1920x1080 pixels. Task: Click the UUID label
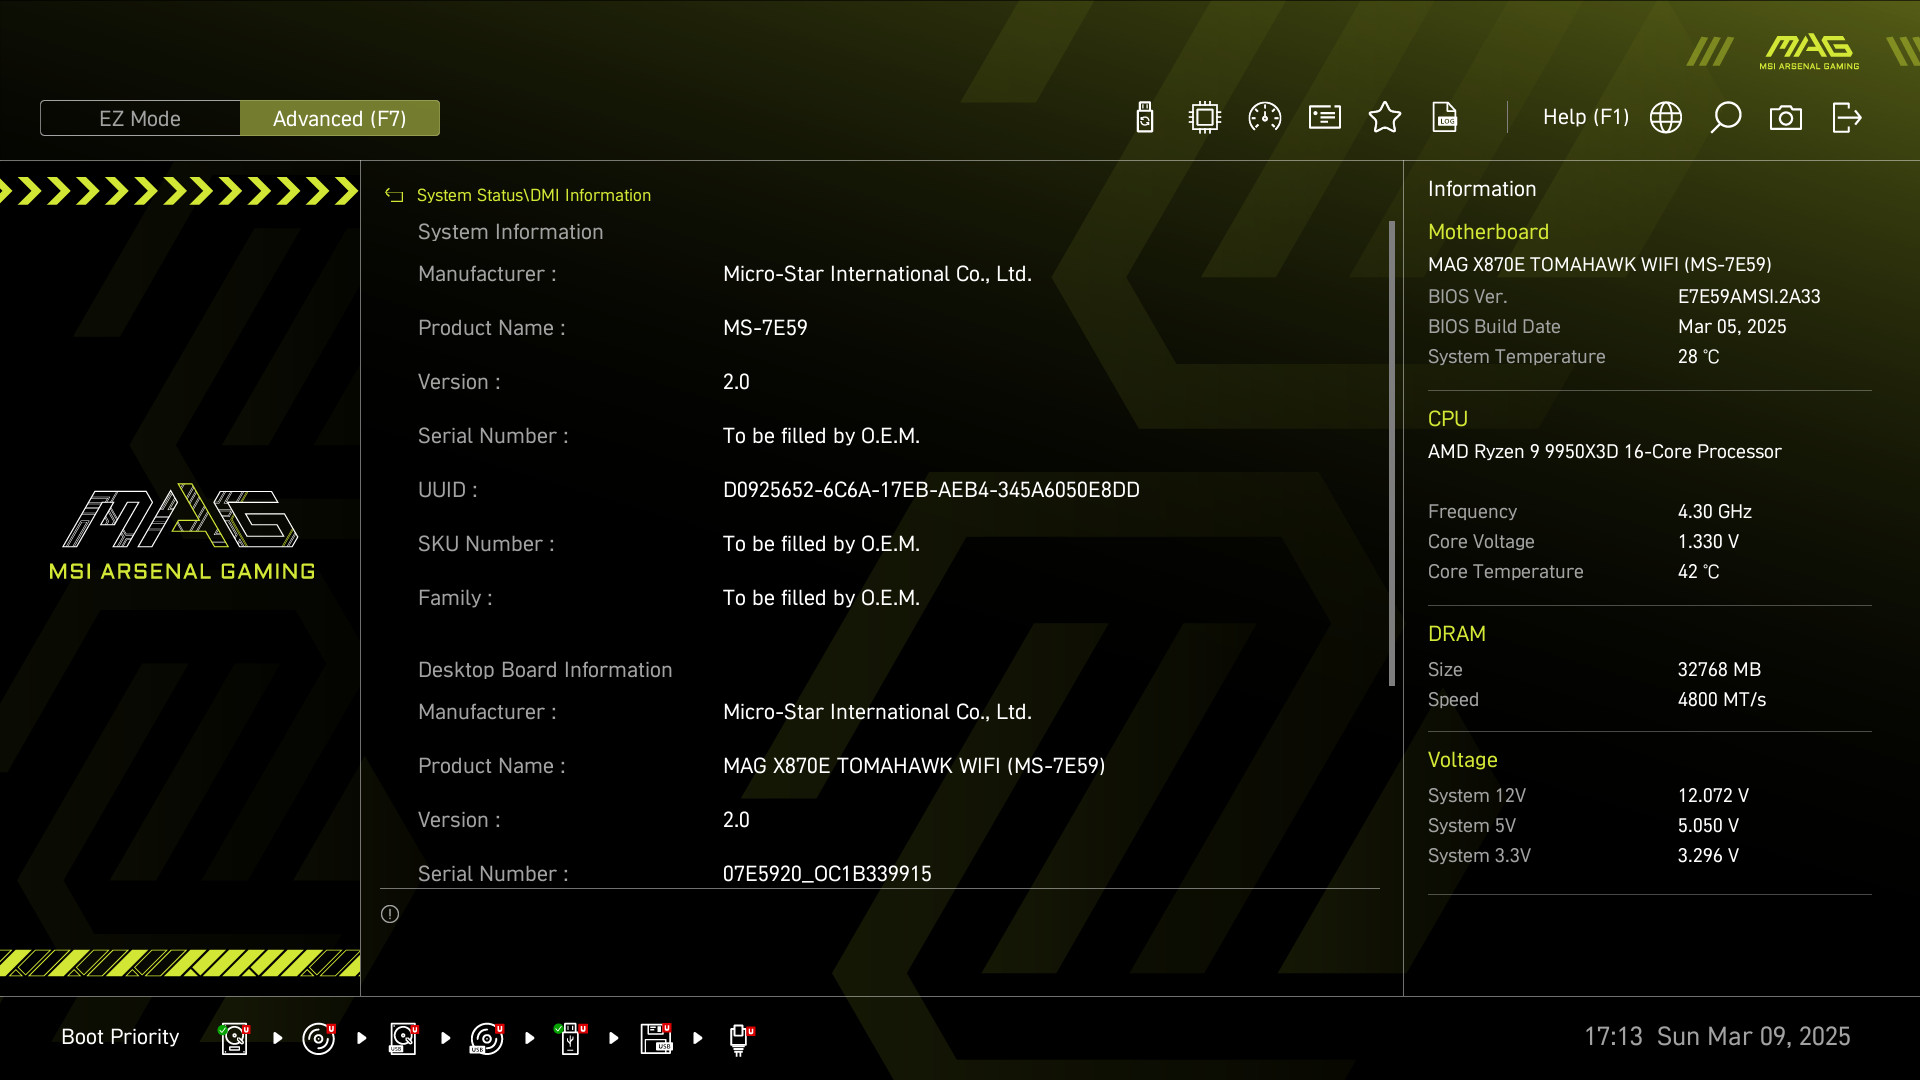[x=447, y=490]
